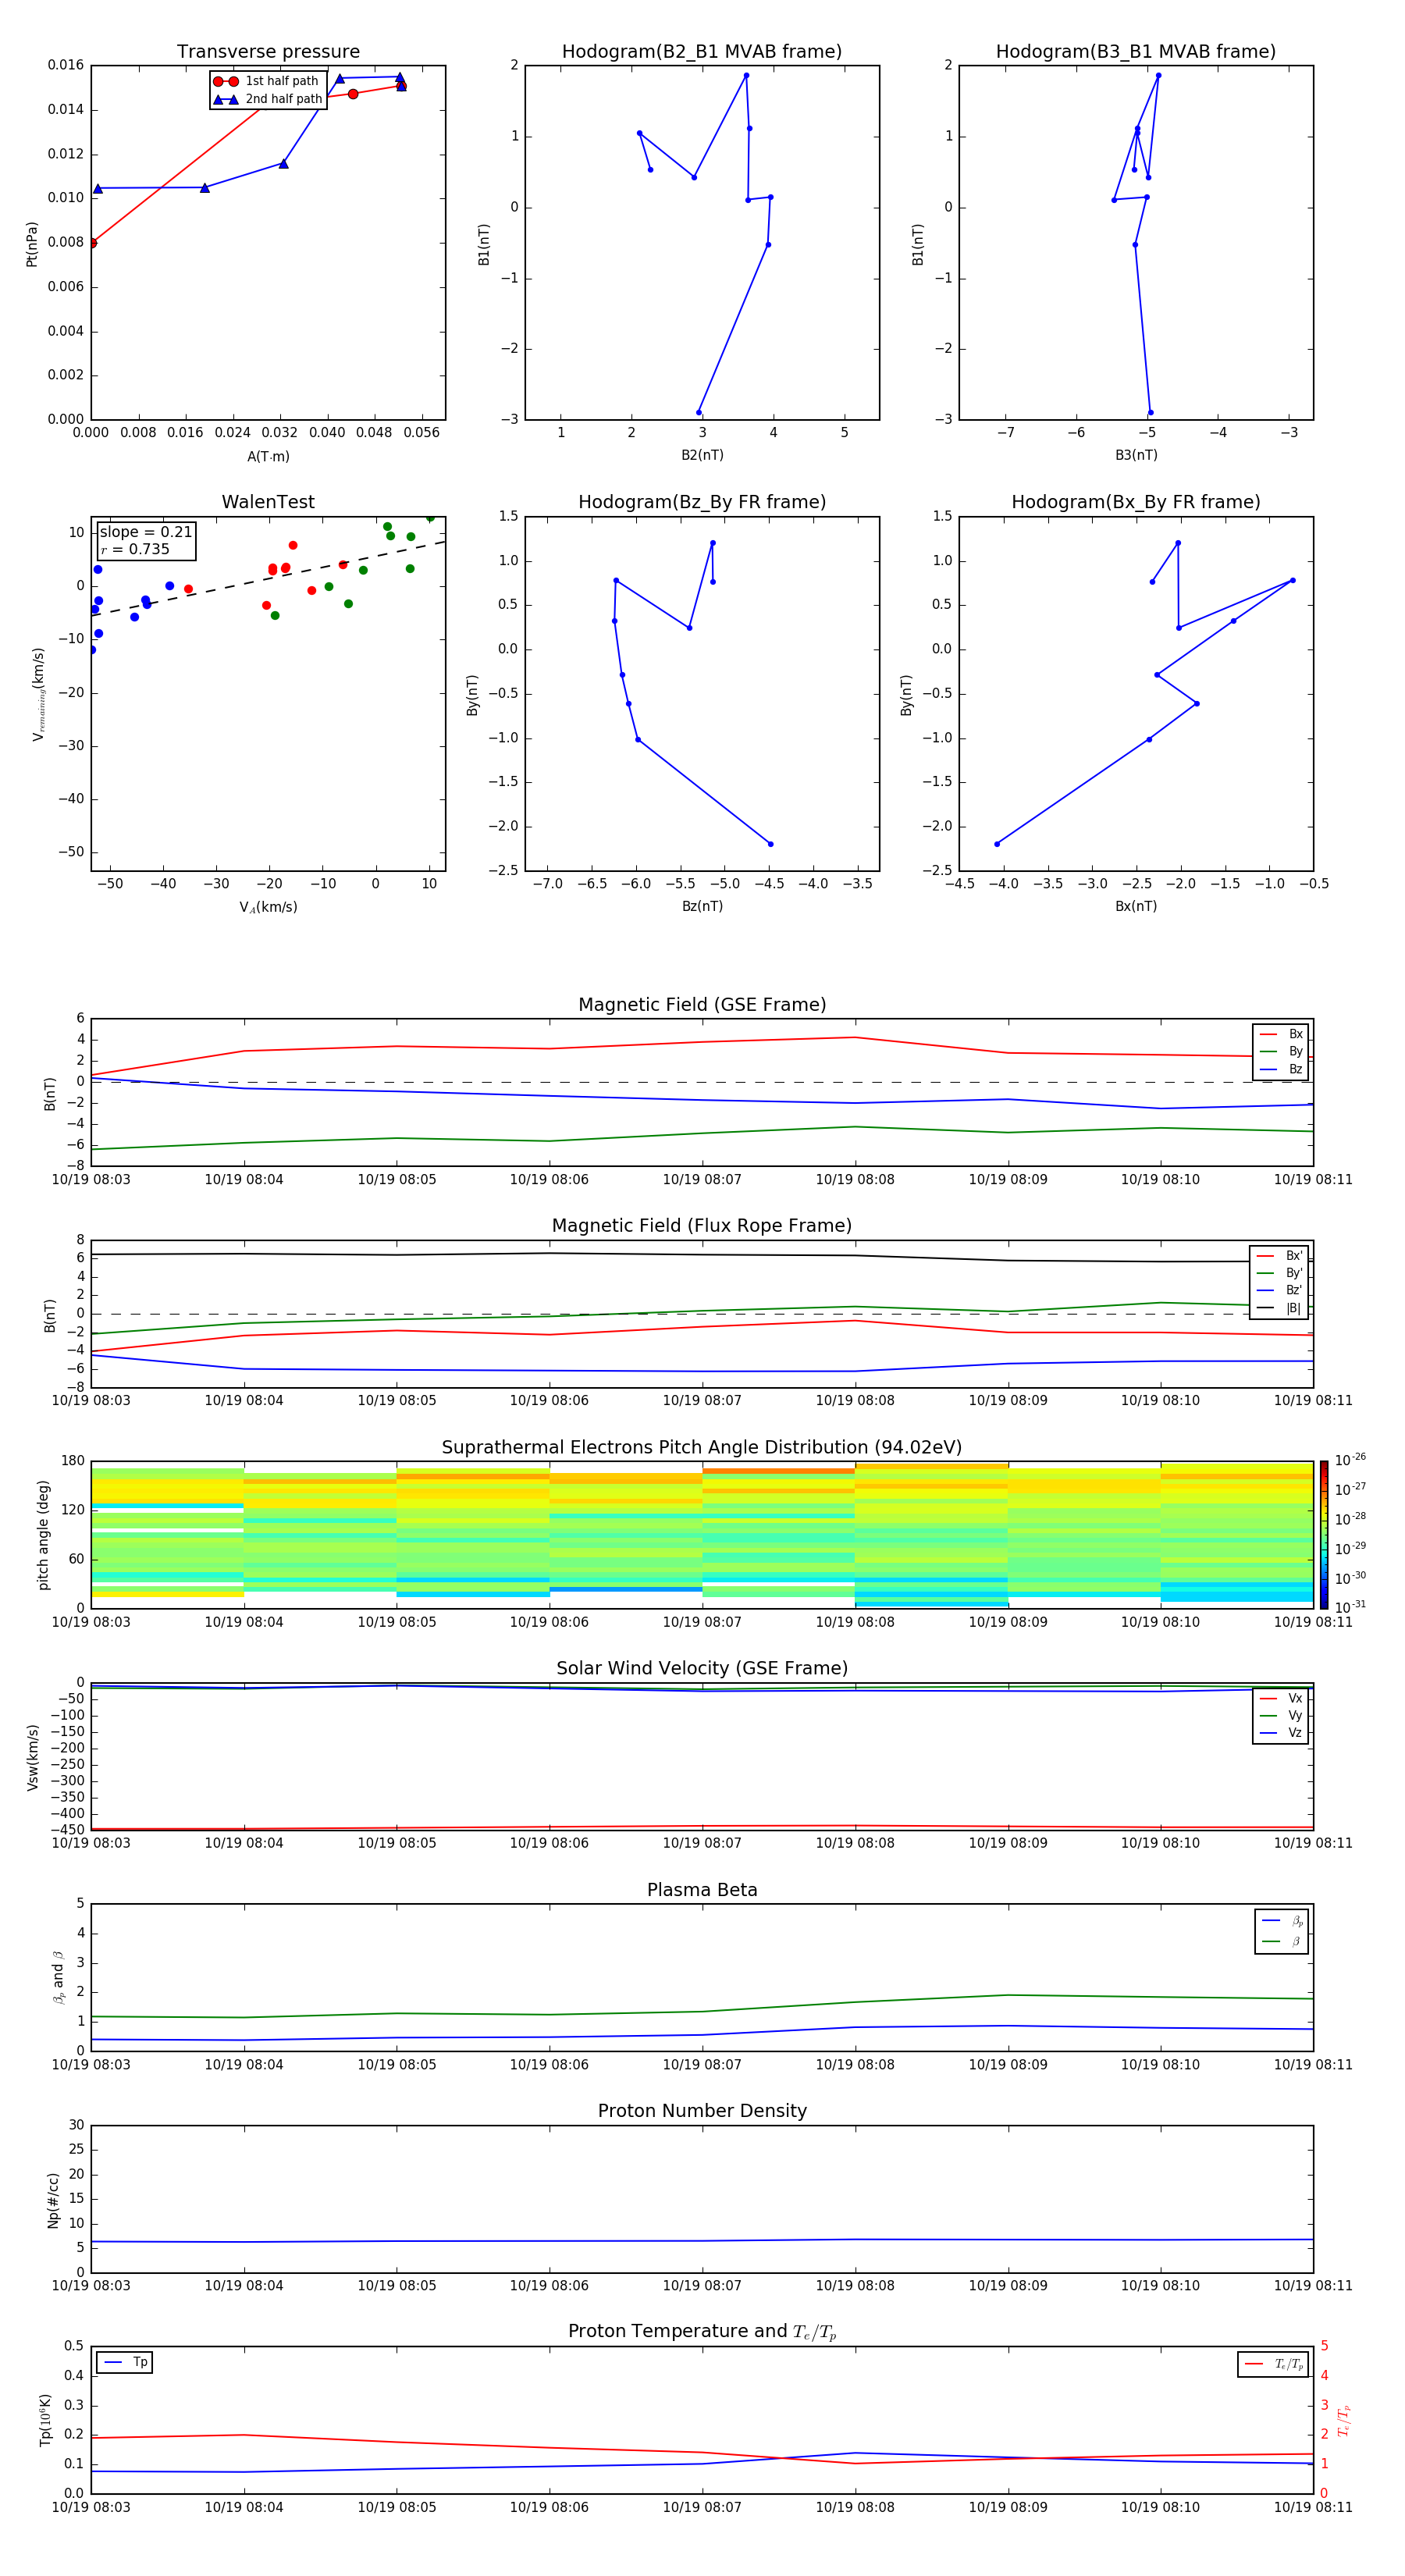Click the '2nd half path' legend entry

(x=268, y=99)
